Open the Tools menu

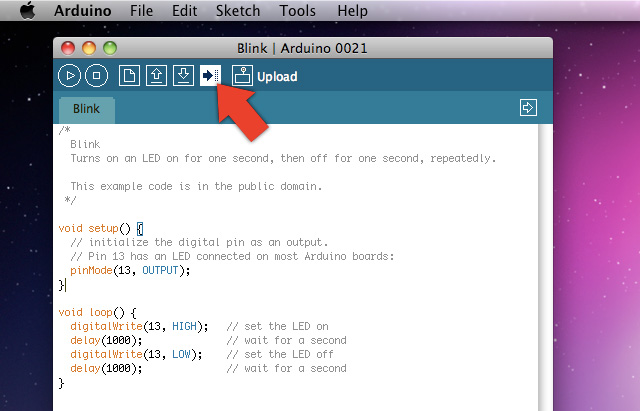297,11
